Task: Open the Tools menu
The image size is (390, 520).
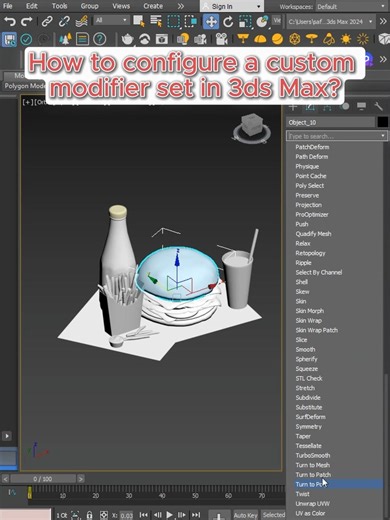Action: pos(59,6)
